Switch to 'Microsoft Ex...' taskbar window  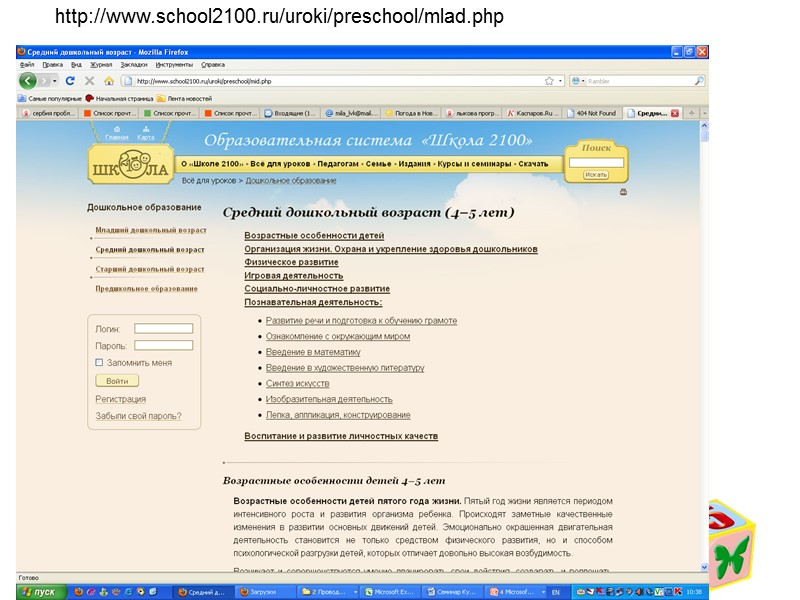click(389, 592)
